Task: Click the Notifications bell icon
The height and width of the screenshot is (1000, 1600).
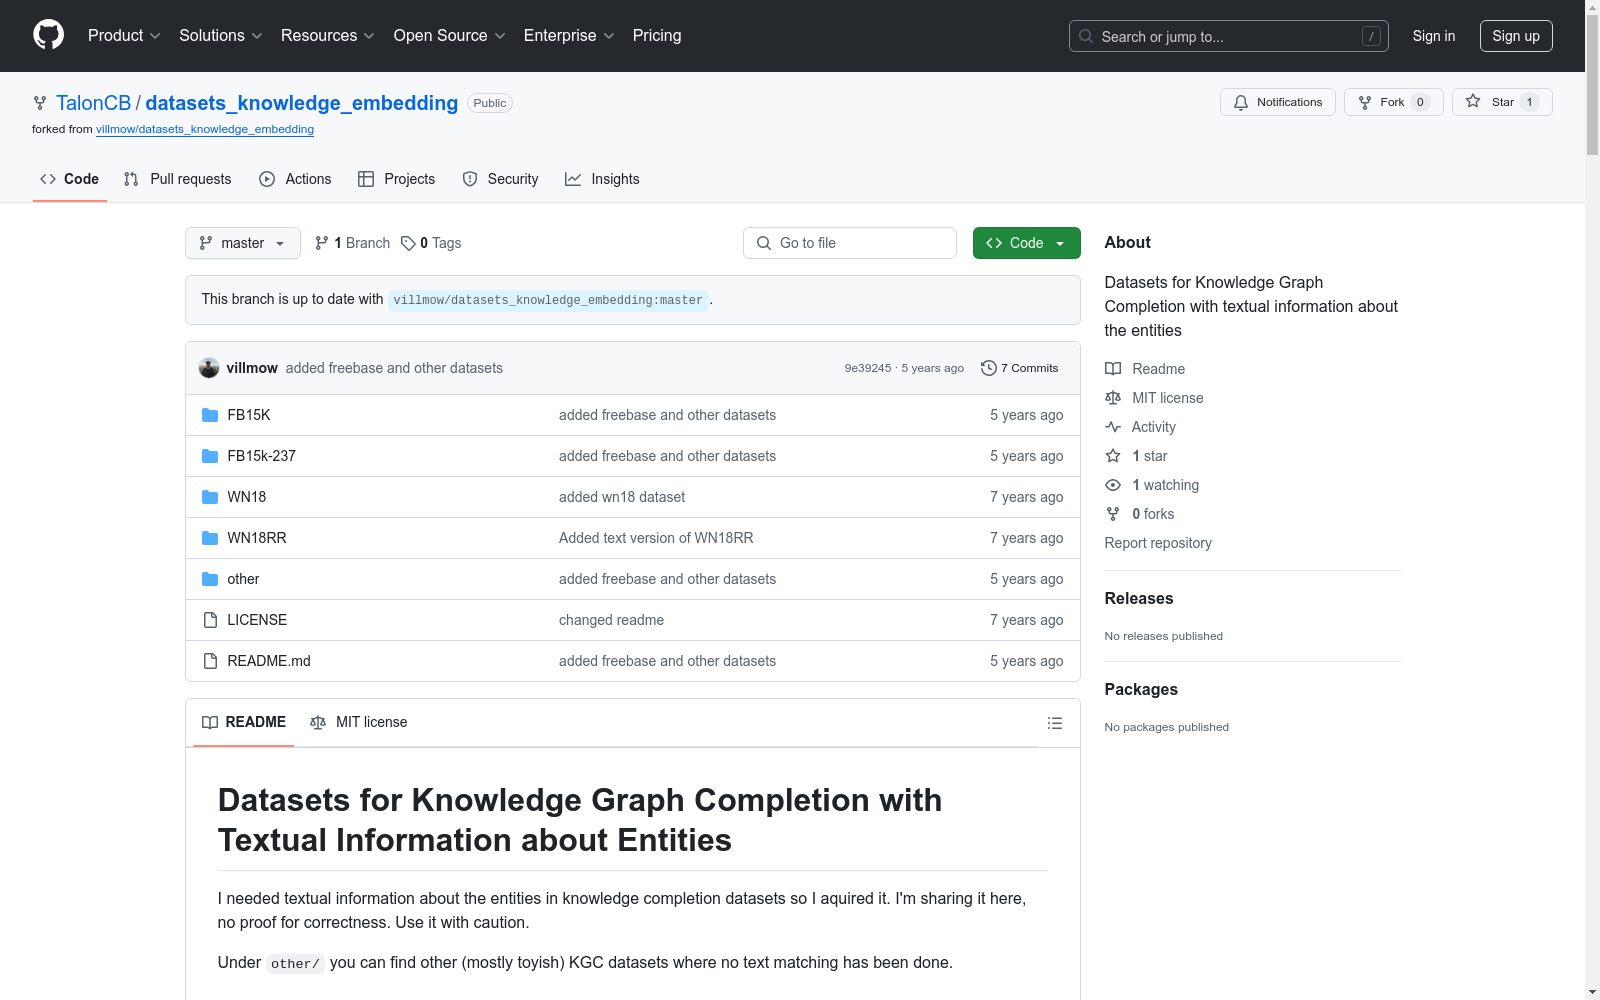Action: click(1241, 102)
